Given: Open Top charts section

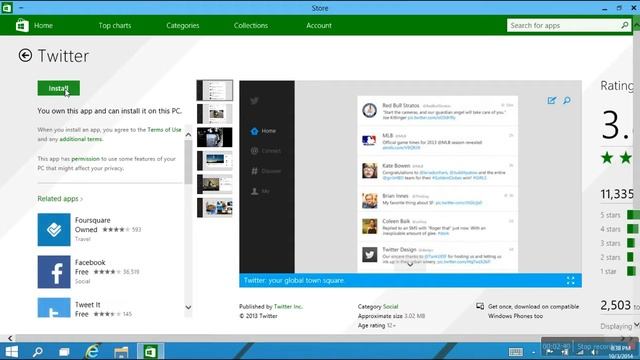Looking at the screenshot, I should tap(115, 25).
